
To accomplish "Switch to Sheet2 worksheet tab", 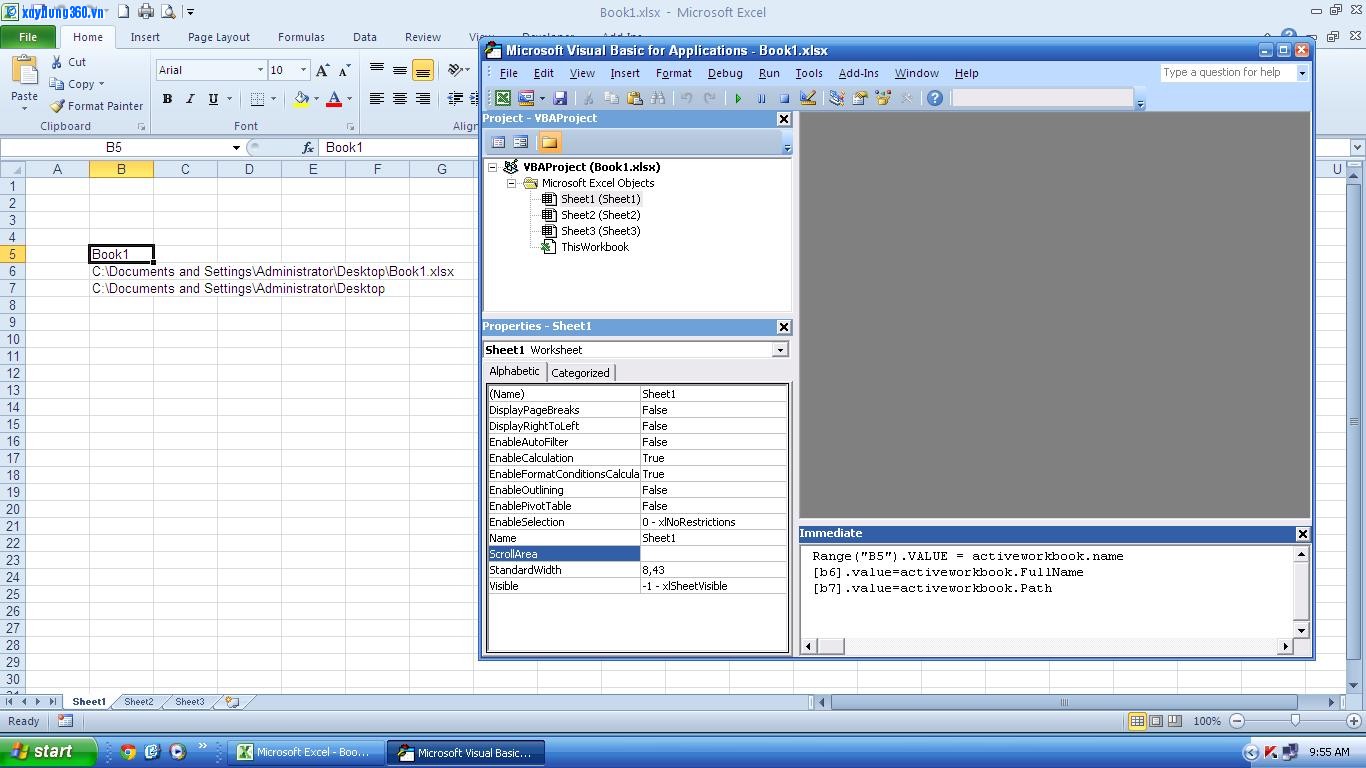I will pos(139,702).
